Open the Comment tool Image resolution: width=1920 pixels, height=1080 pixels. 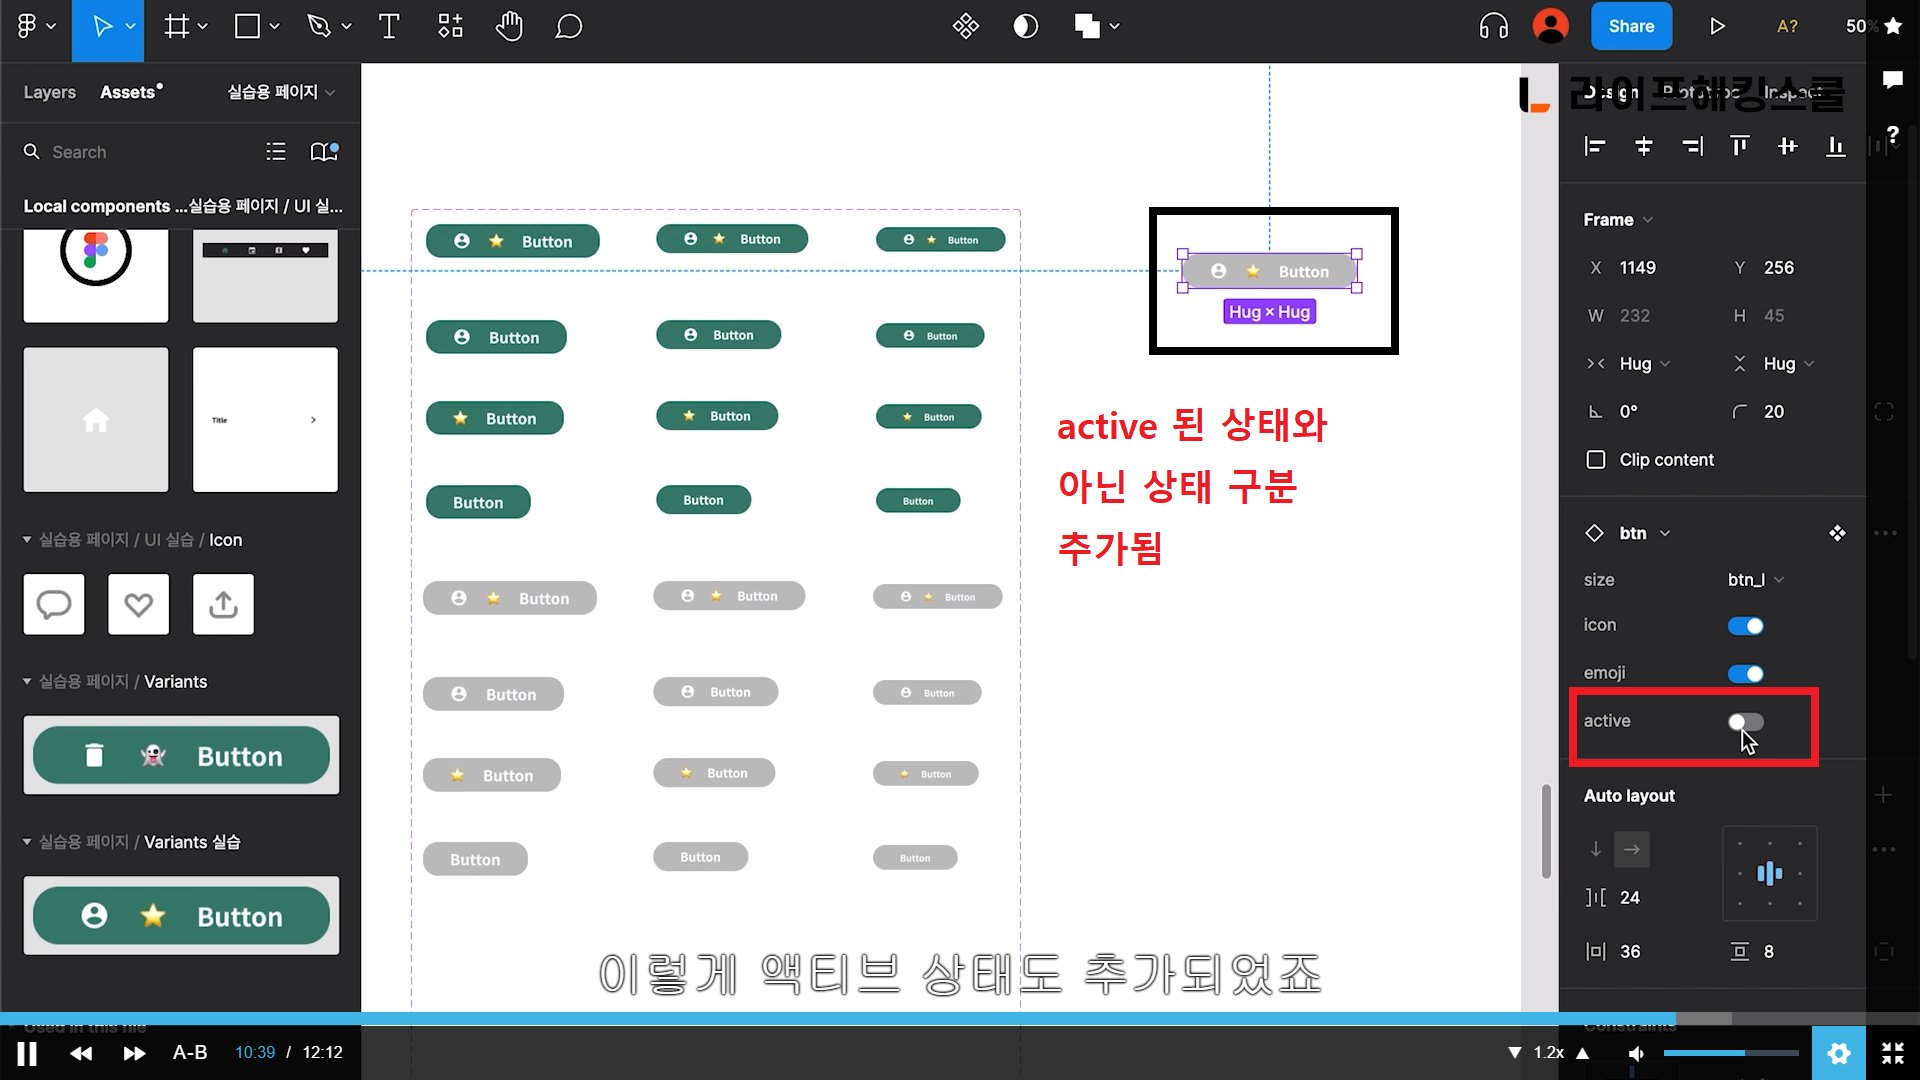click(568, 27)
